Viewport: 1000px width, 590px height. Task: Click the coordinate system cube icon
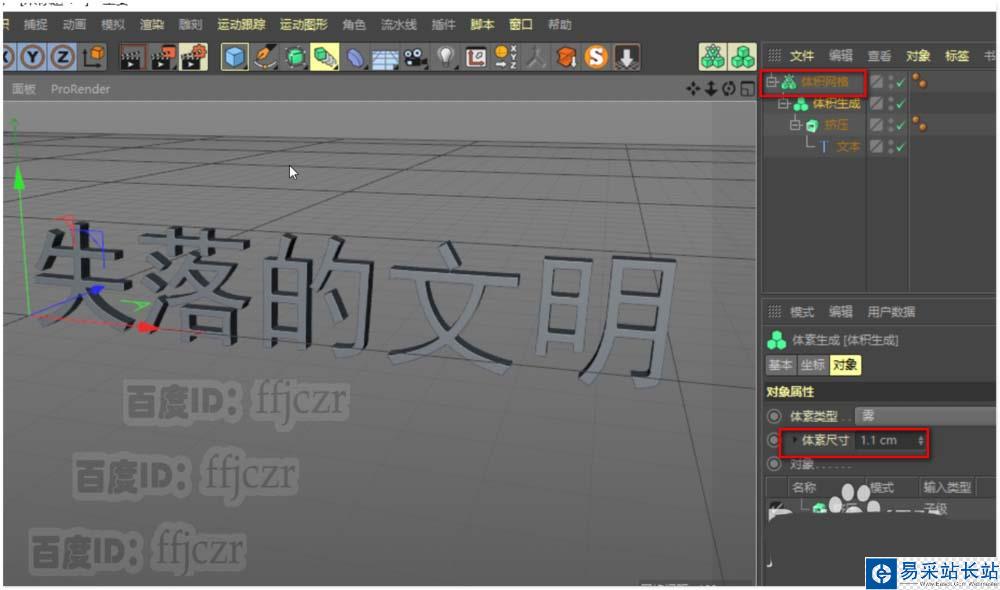click(x=94, y=57)
